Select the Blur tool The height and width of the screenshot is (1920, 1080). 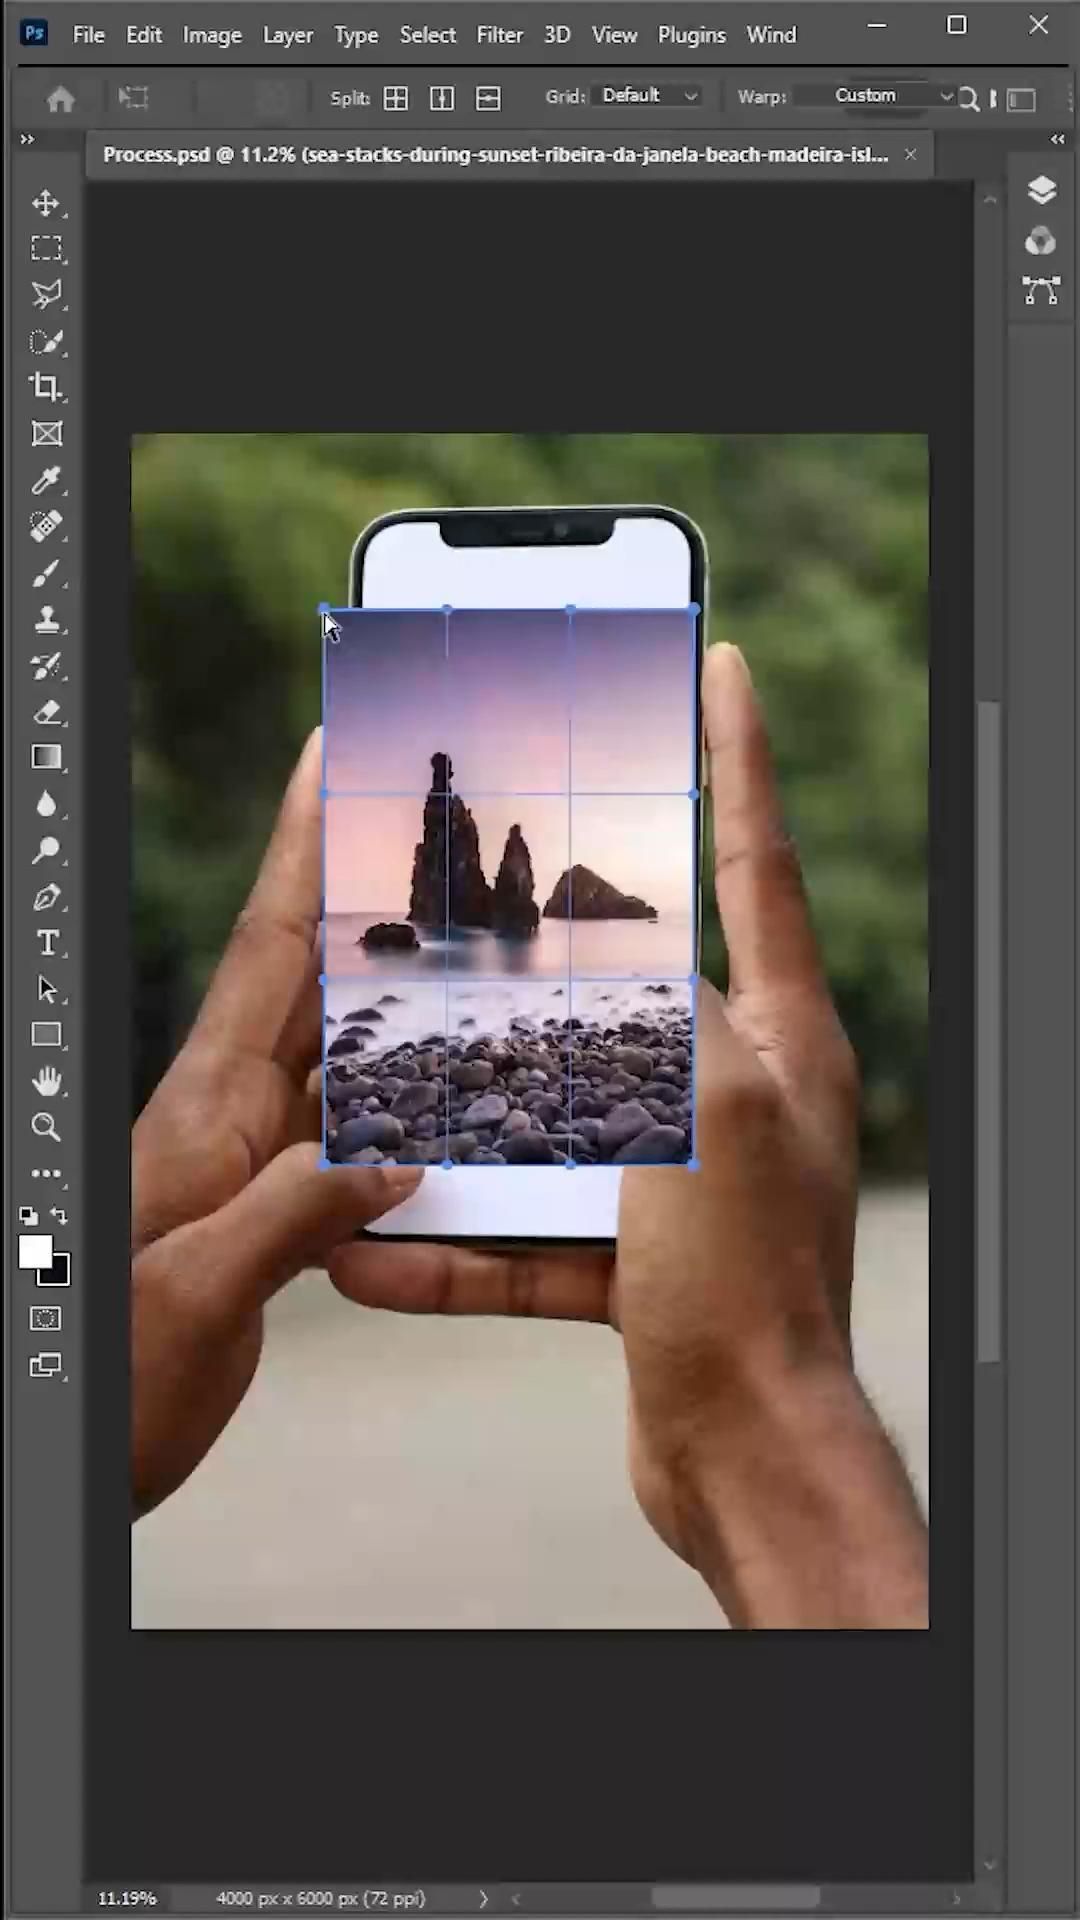[x=46, y=804]
